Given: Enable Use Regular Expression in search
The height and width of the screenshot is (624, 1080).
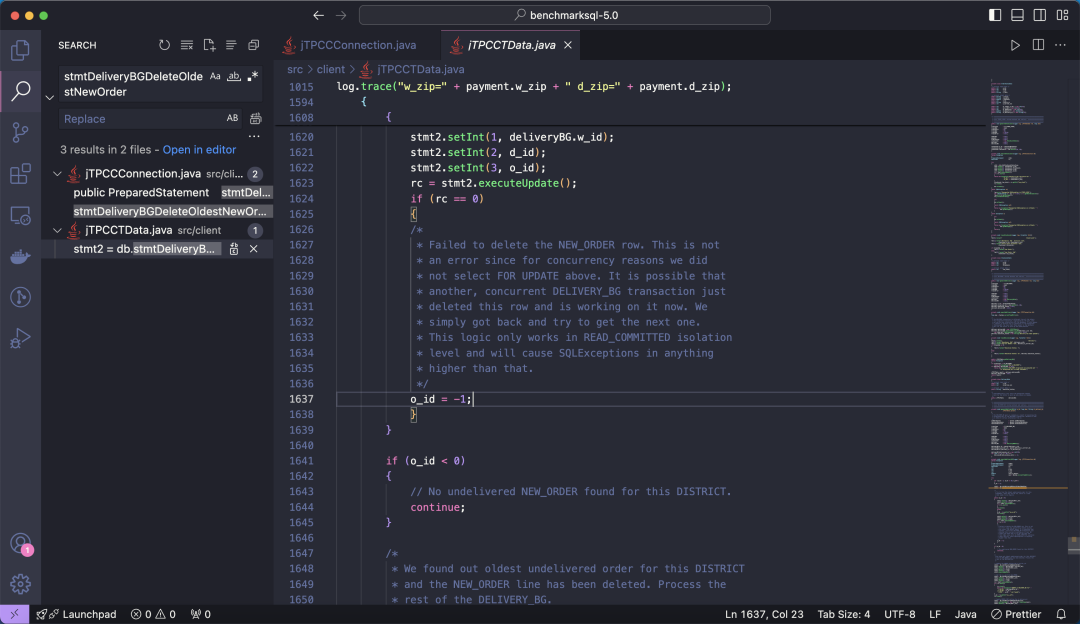Looking at the screenshot, I should (253, 76).
